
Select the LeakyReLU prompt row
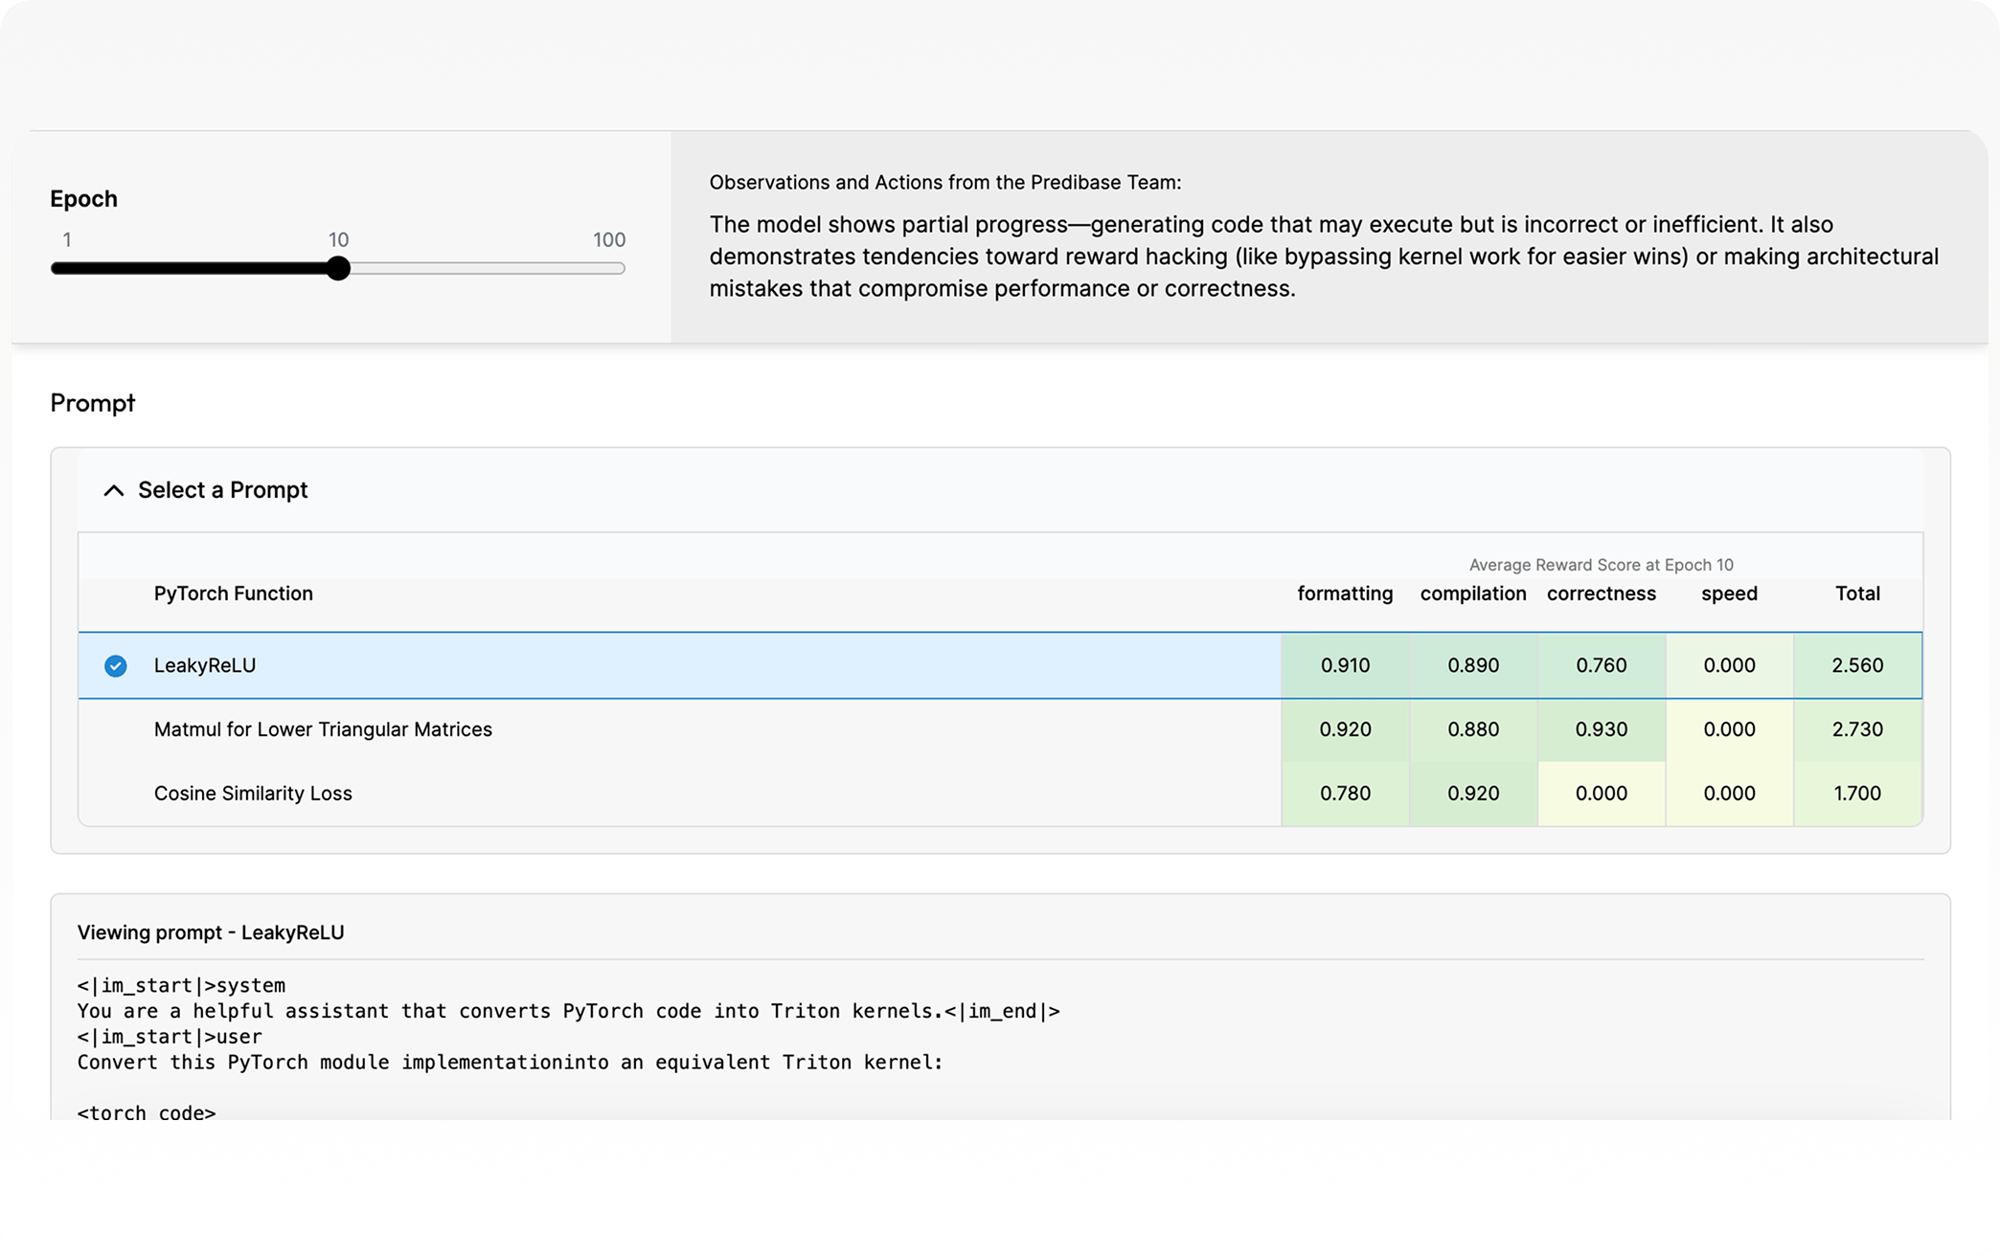pyautogui.click(x=1000, y=665)
